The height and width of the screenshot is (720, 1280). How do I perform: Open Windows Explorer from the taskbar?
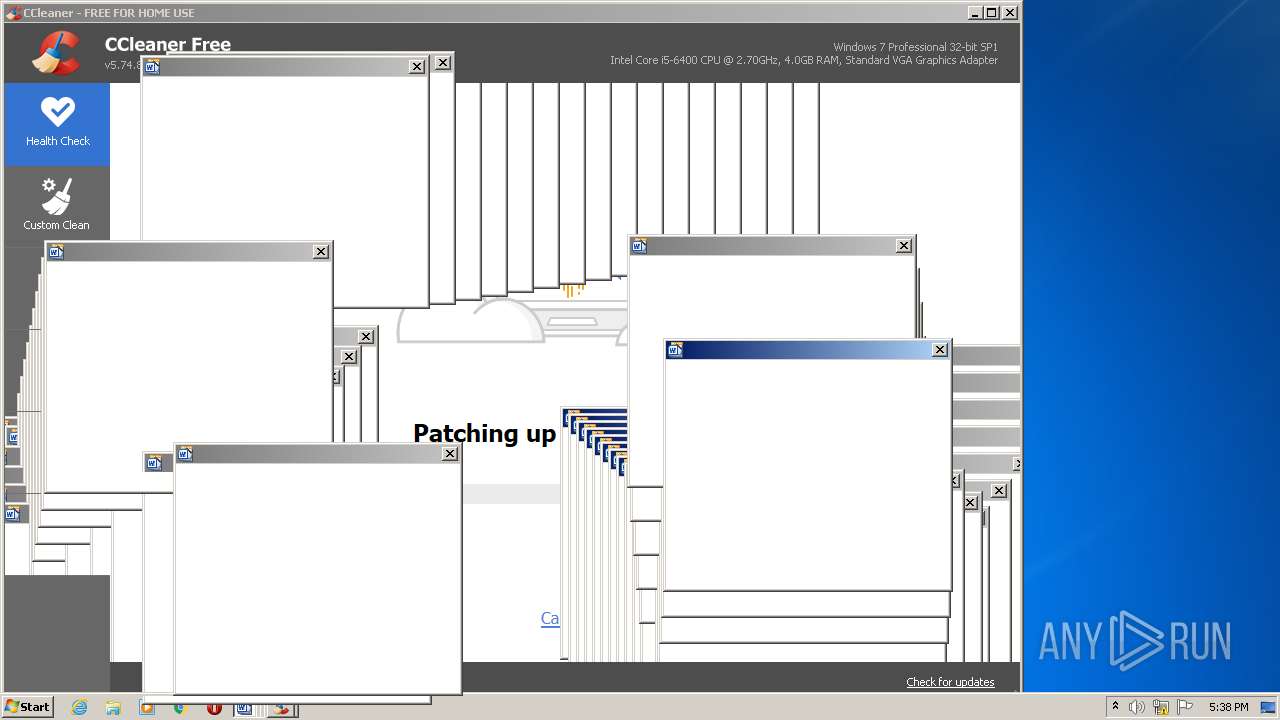[x=113, y=707]
